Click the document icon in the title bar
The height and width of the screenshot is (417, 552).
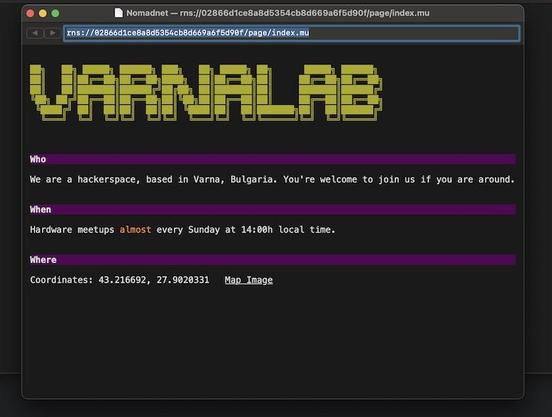point(119,13)
